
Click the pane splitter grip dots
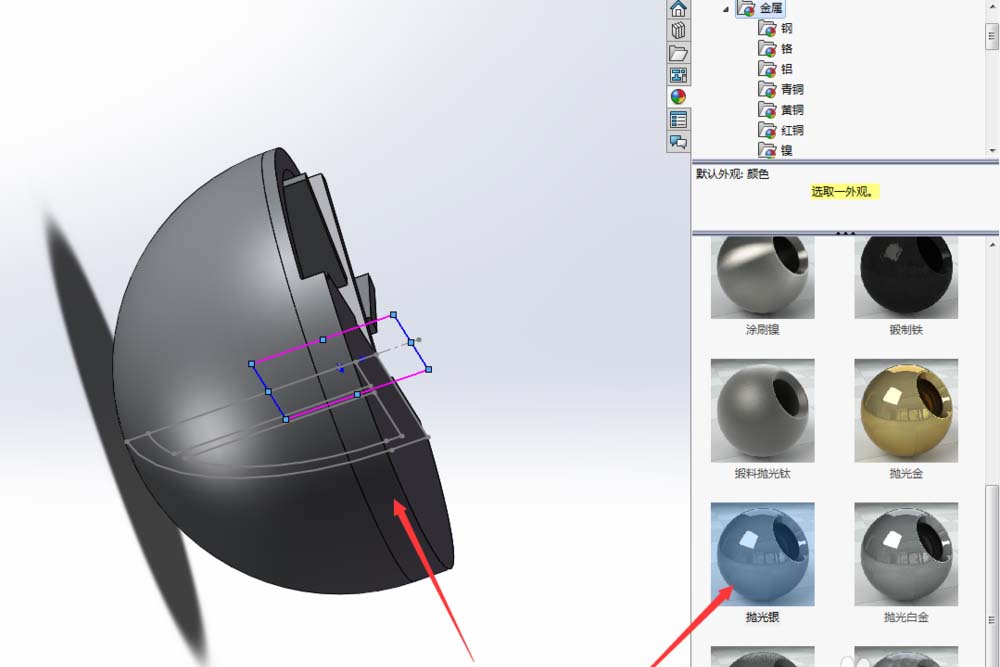click(845, 233)
